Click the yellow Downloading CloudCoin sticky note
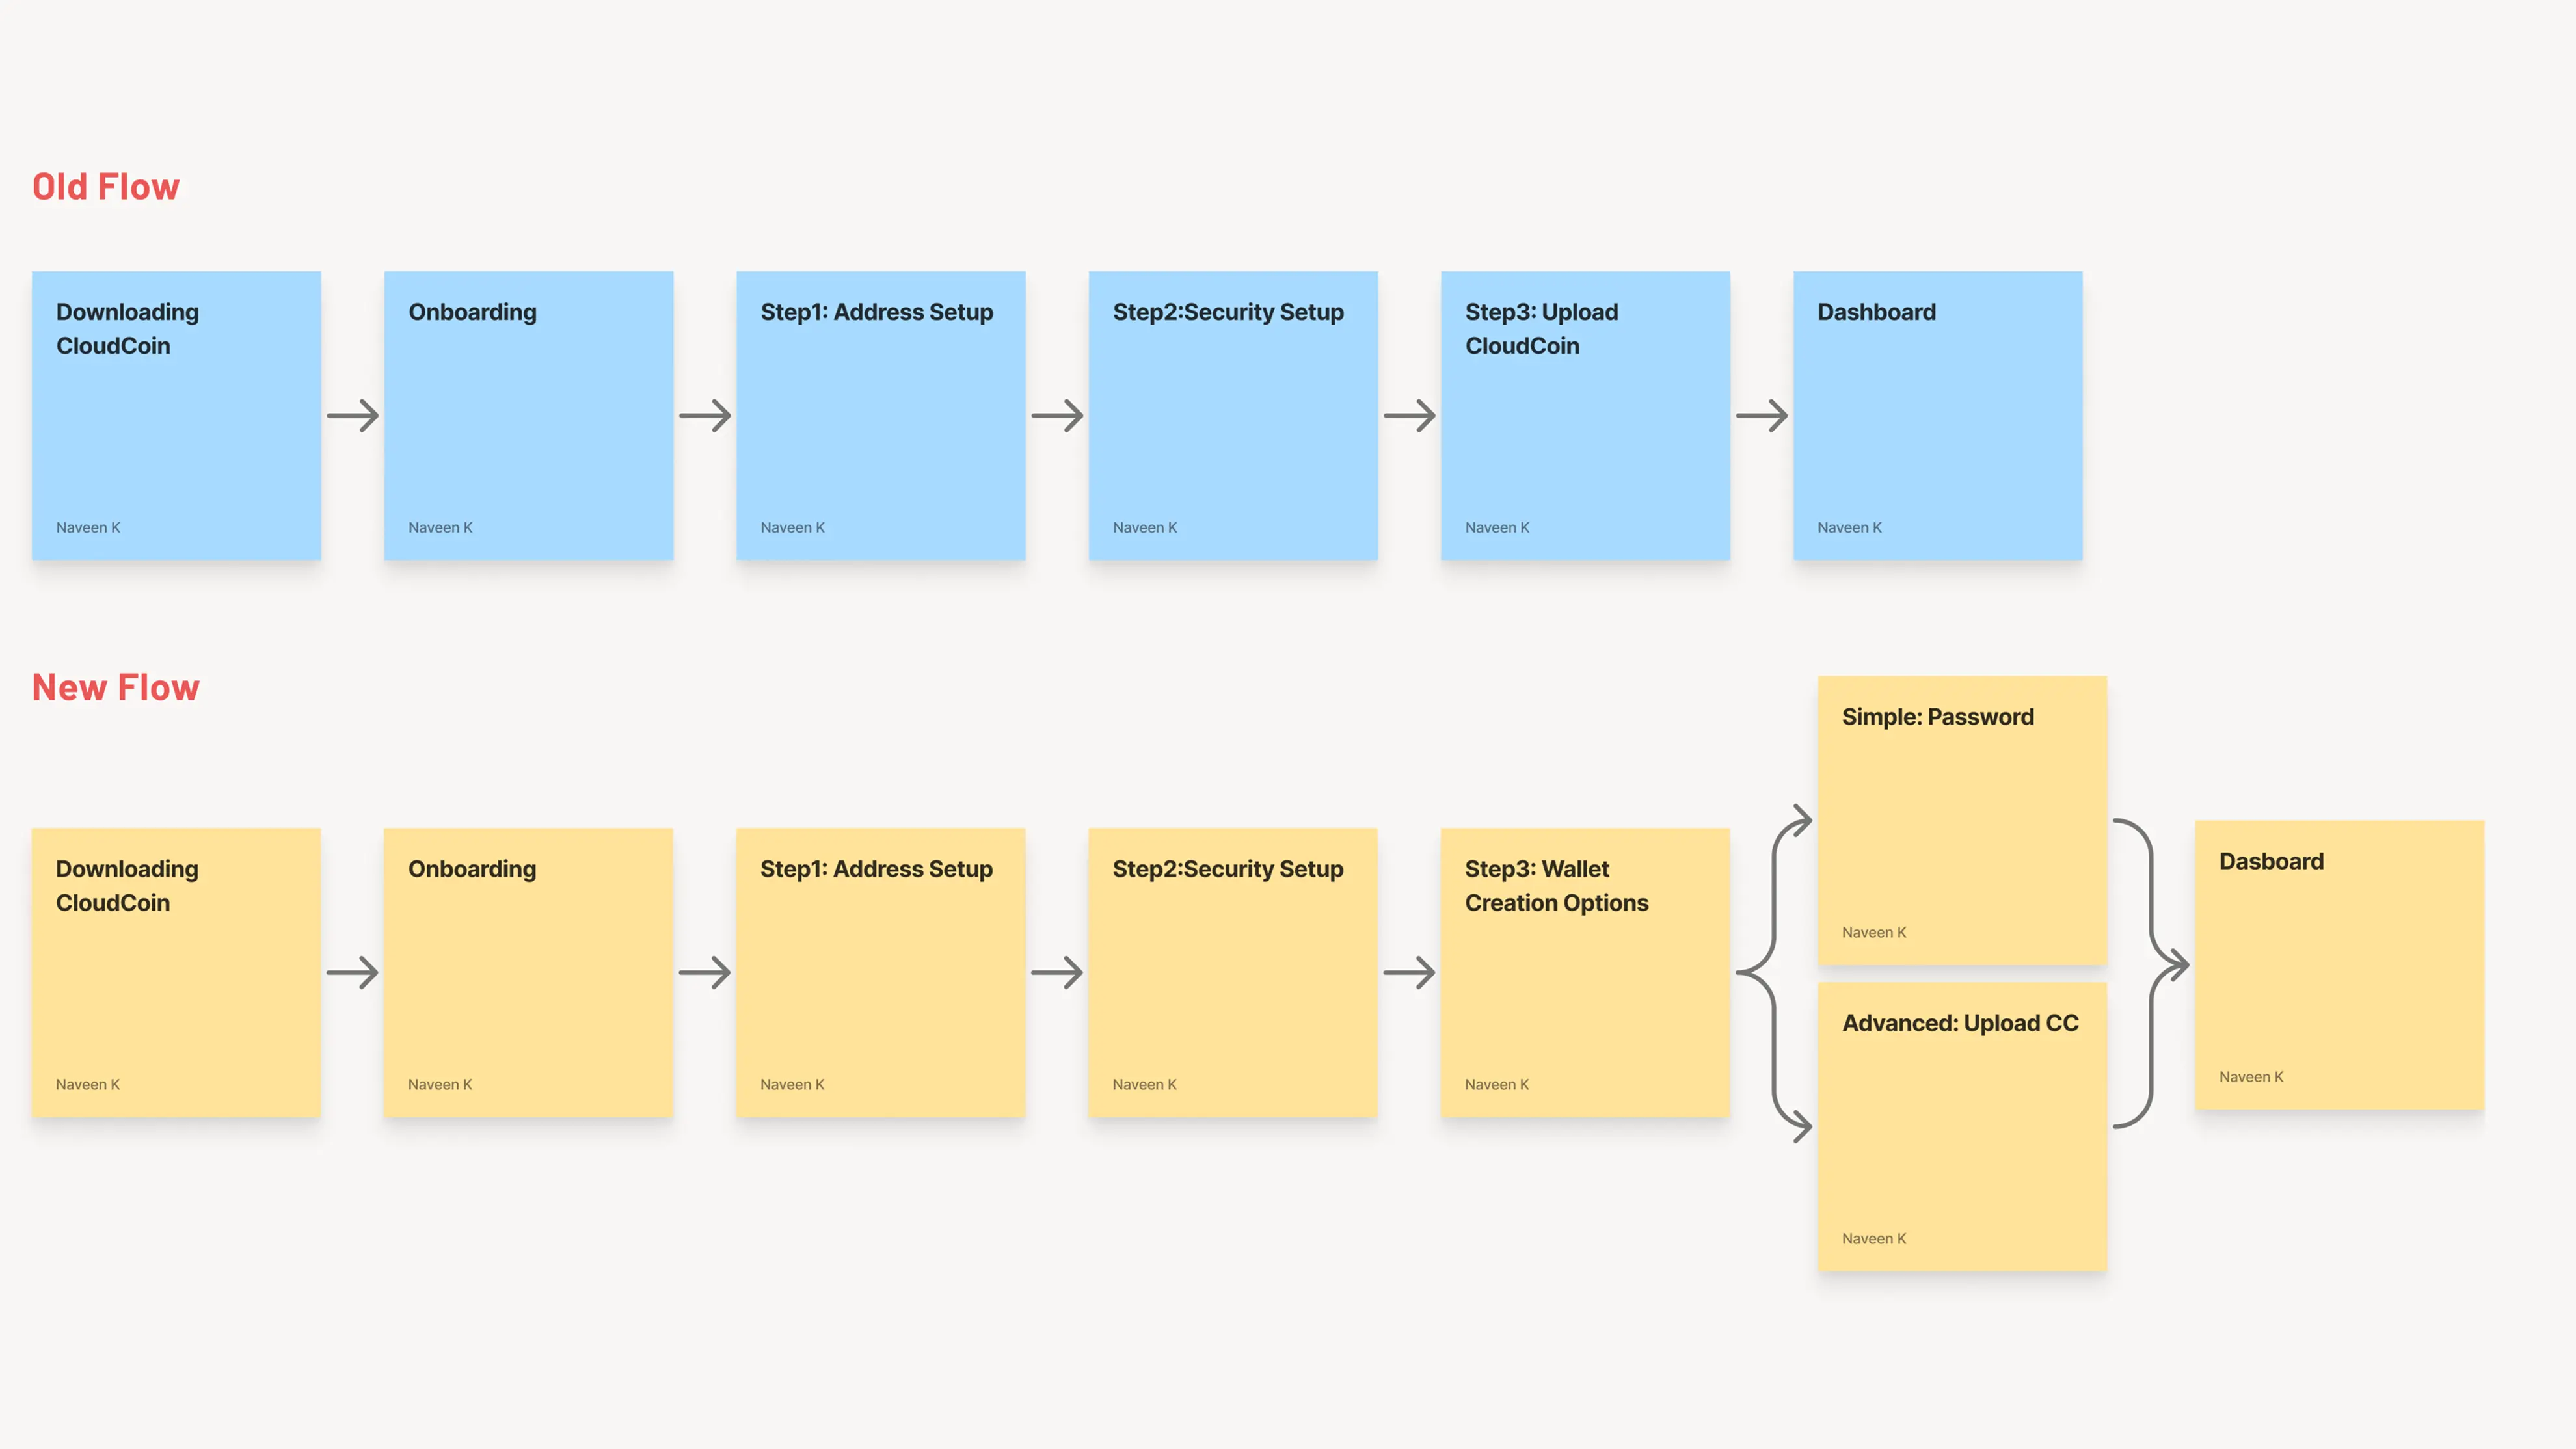The image size is (2576, 1449). tap(176, 972)
